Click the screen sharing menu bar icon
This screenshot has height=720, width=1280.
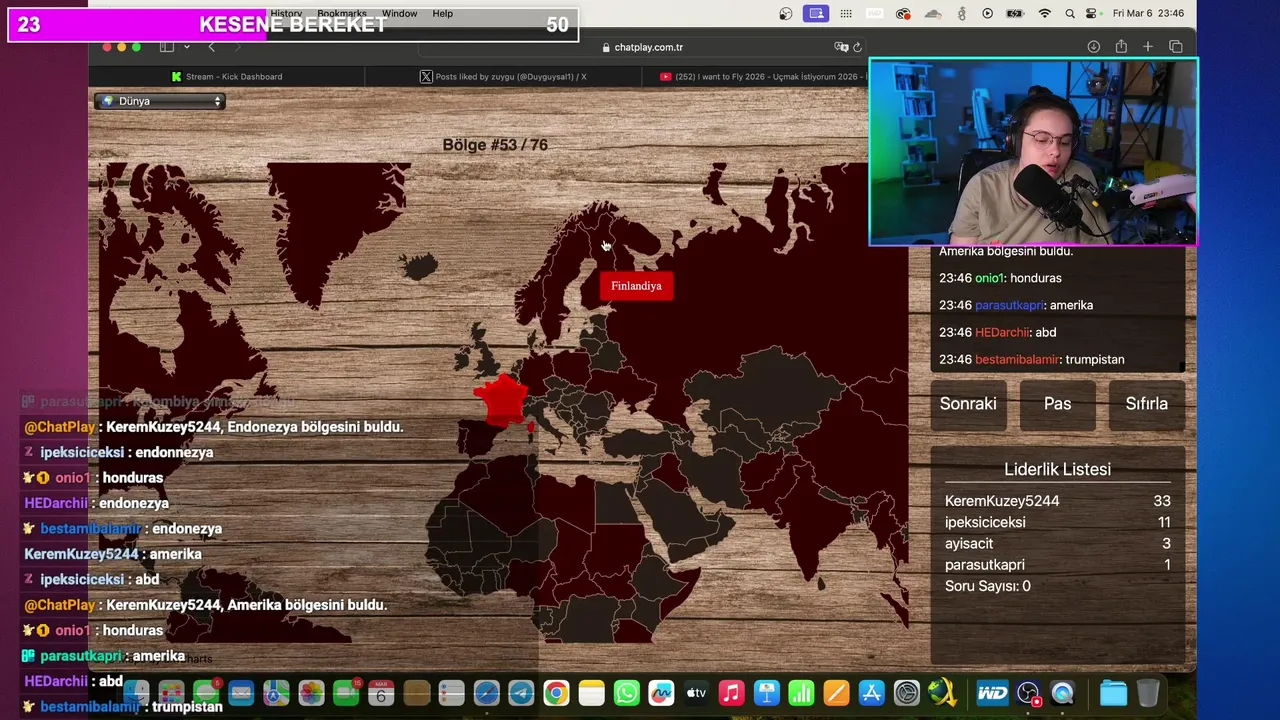click(817, 14)
